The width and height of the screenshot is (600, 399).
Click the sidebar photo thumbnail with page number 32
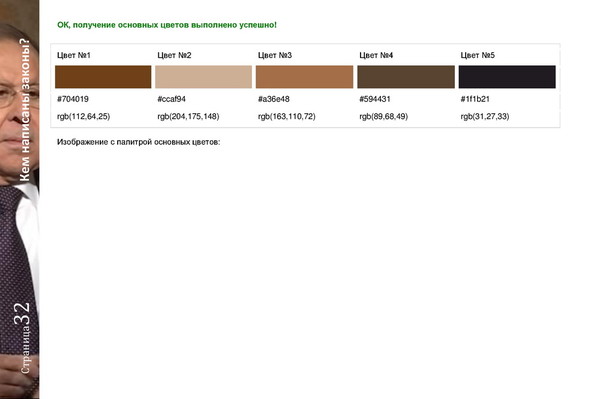20,199
